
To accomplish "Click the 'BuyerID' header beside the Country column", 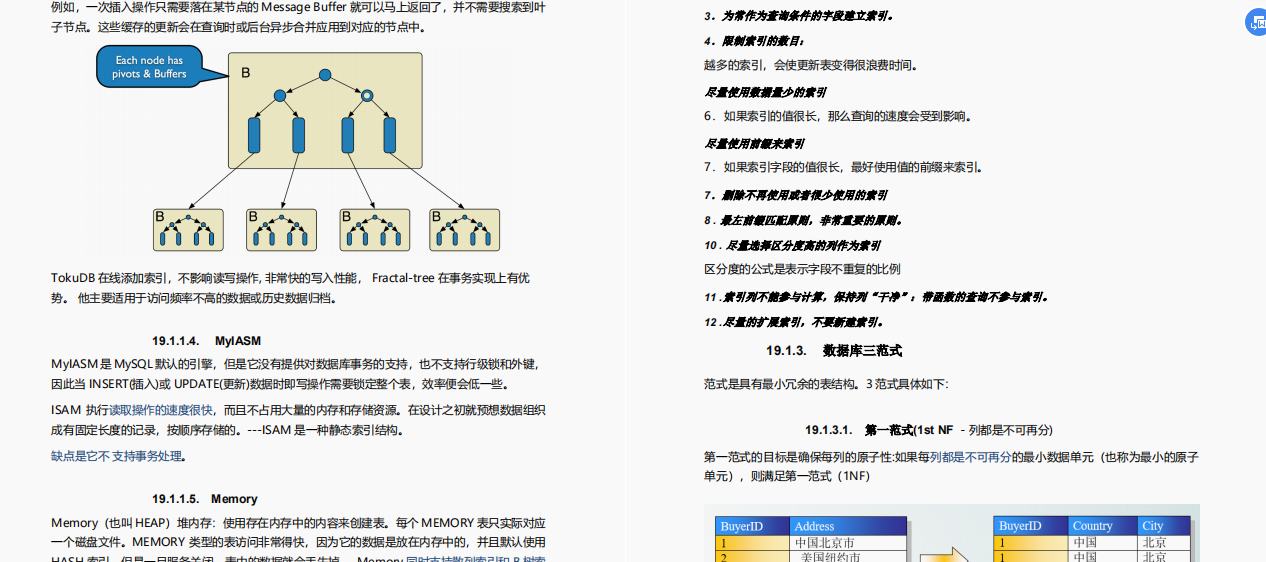I will [1031, 526].
